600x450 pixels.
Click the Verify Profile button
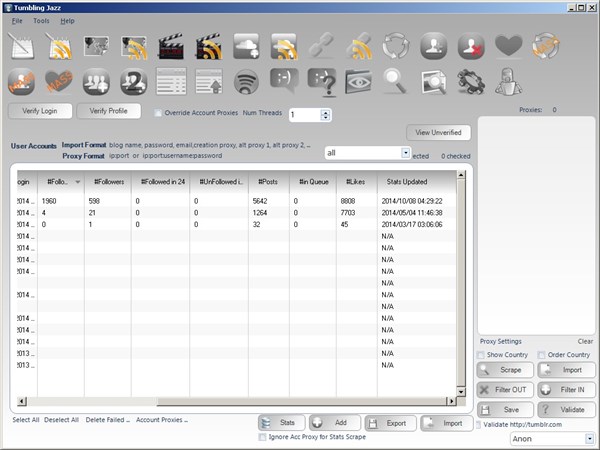click(x=109, y=111)
